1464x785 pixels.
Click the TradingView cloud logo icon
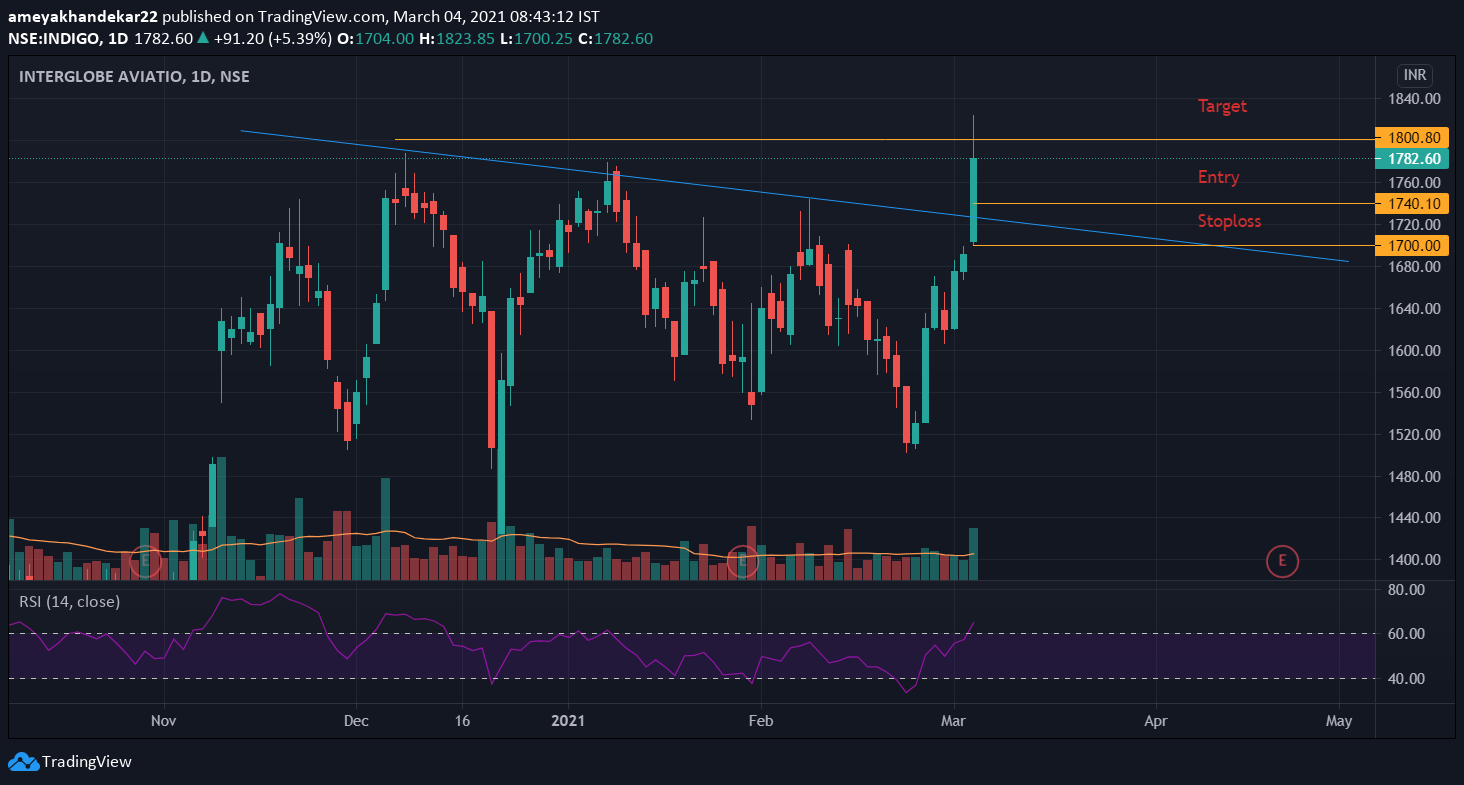coord(23,762)
